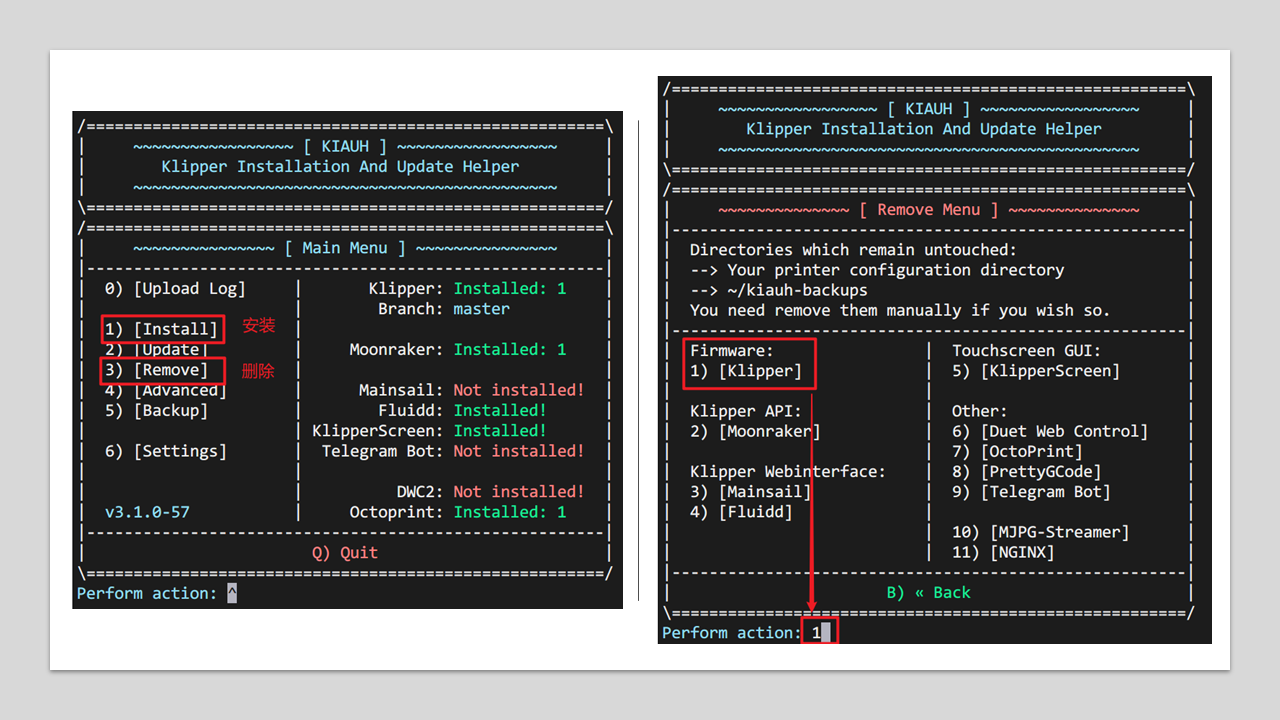1280x720 pixels.
Task: Select 2) [Moonraker] in the Remove Menu
Action: point(755,432)
